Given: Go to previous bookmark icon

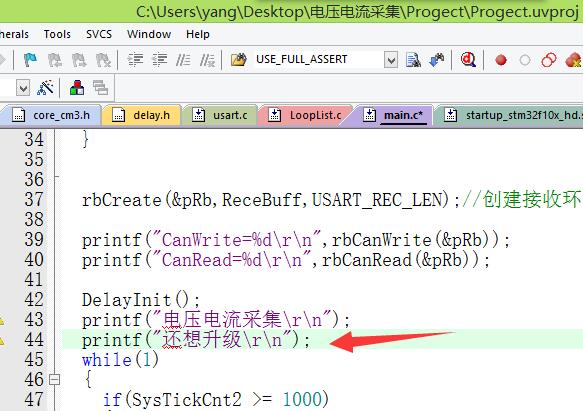Looking at the screenshot, I should click(x=55, y=60).
